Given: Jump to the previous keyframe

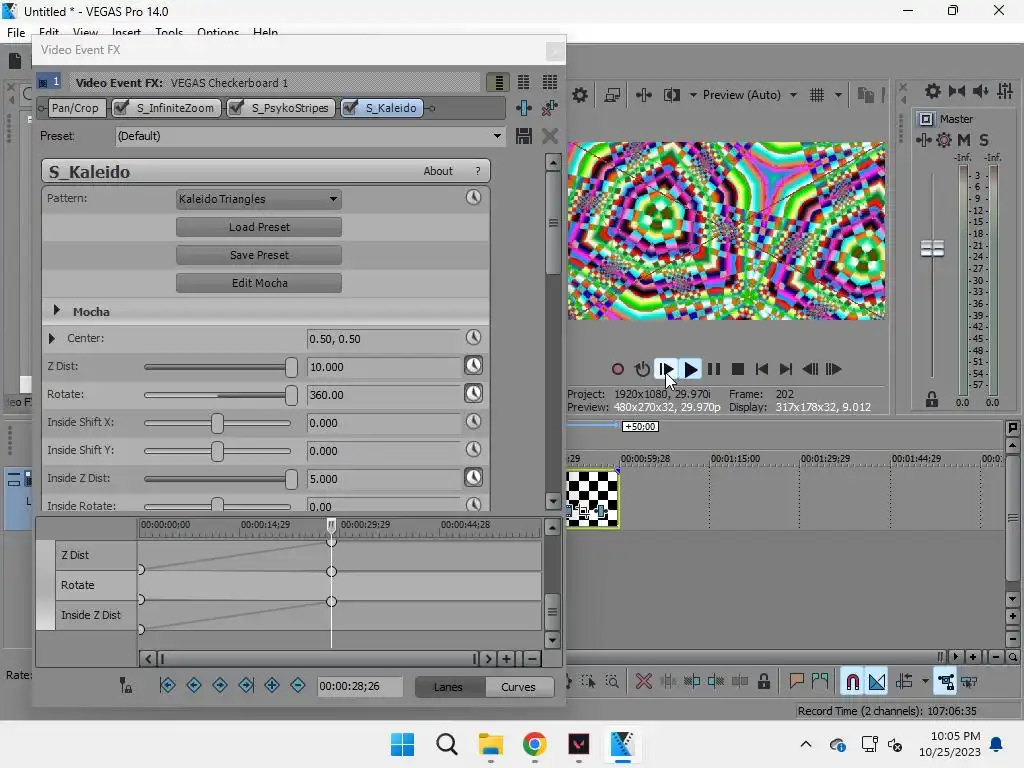Looking at the screenshot, I should (x=194, y=685).
